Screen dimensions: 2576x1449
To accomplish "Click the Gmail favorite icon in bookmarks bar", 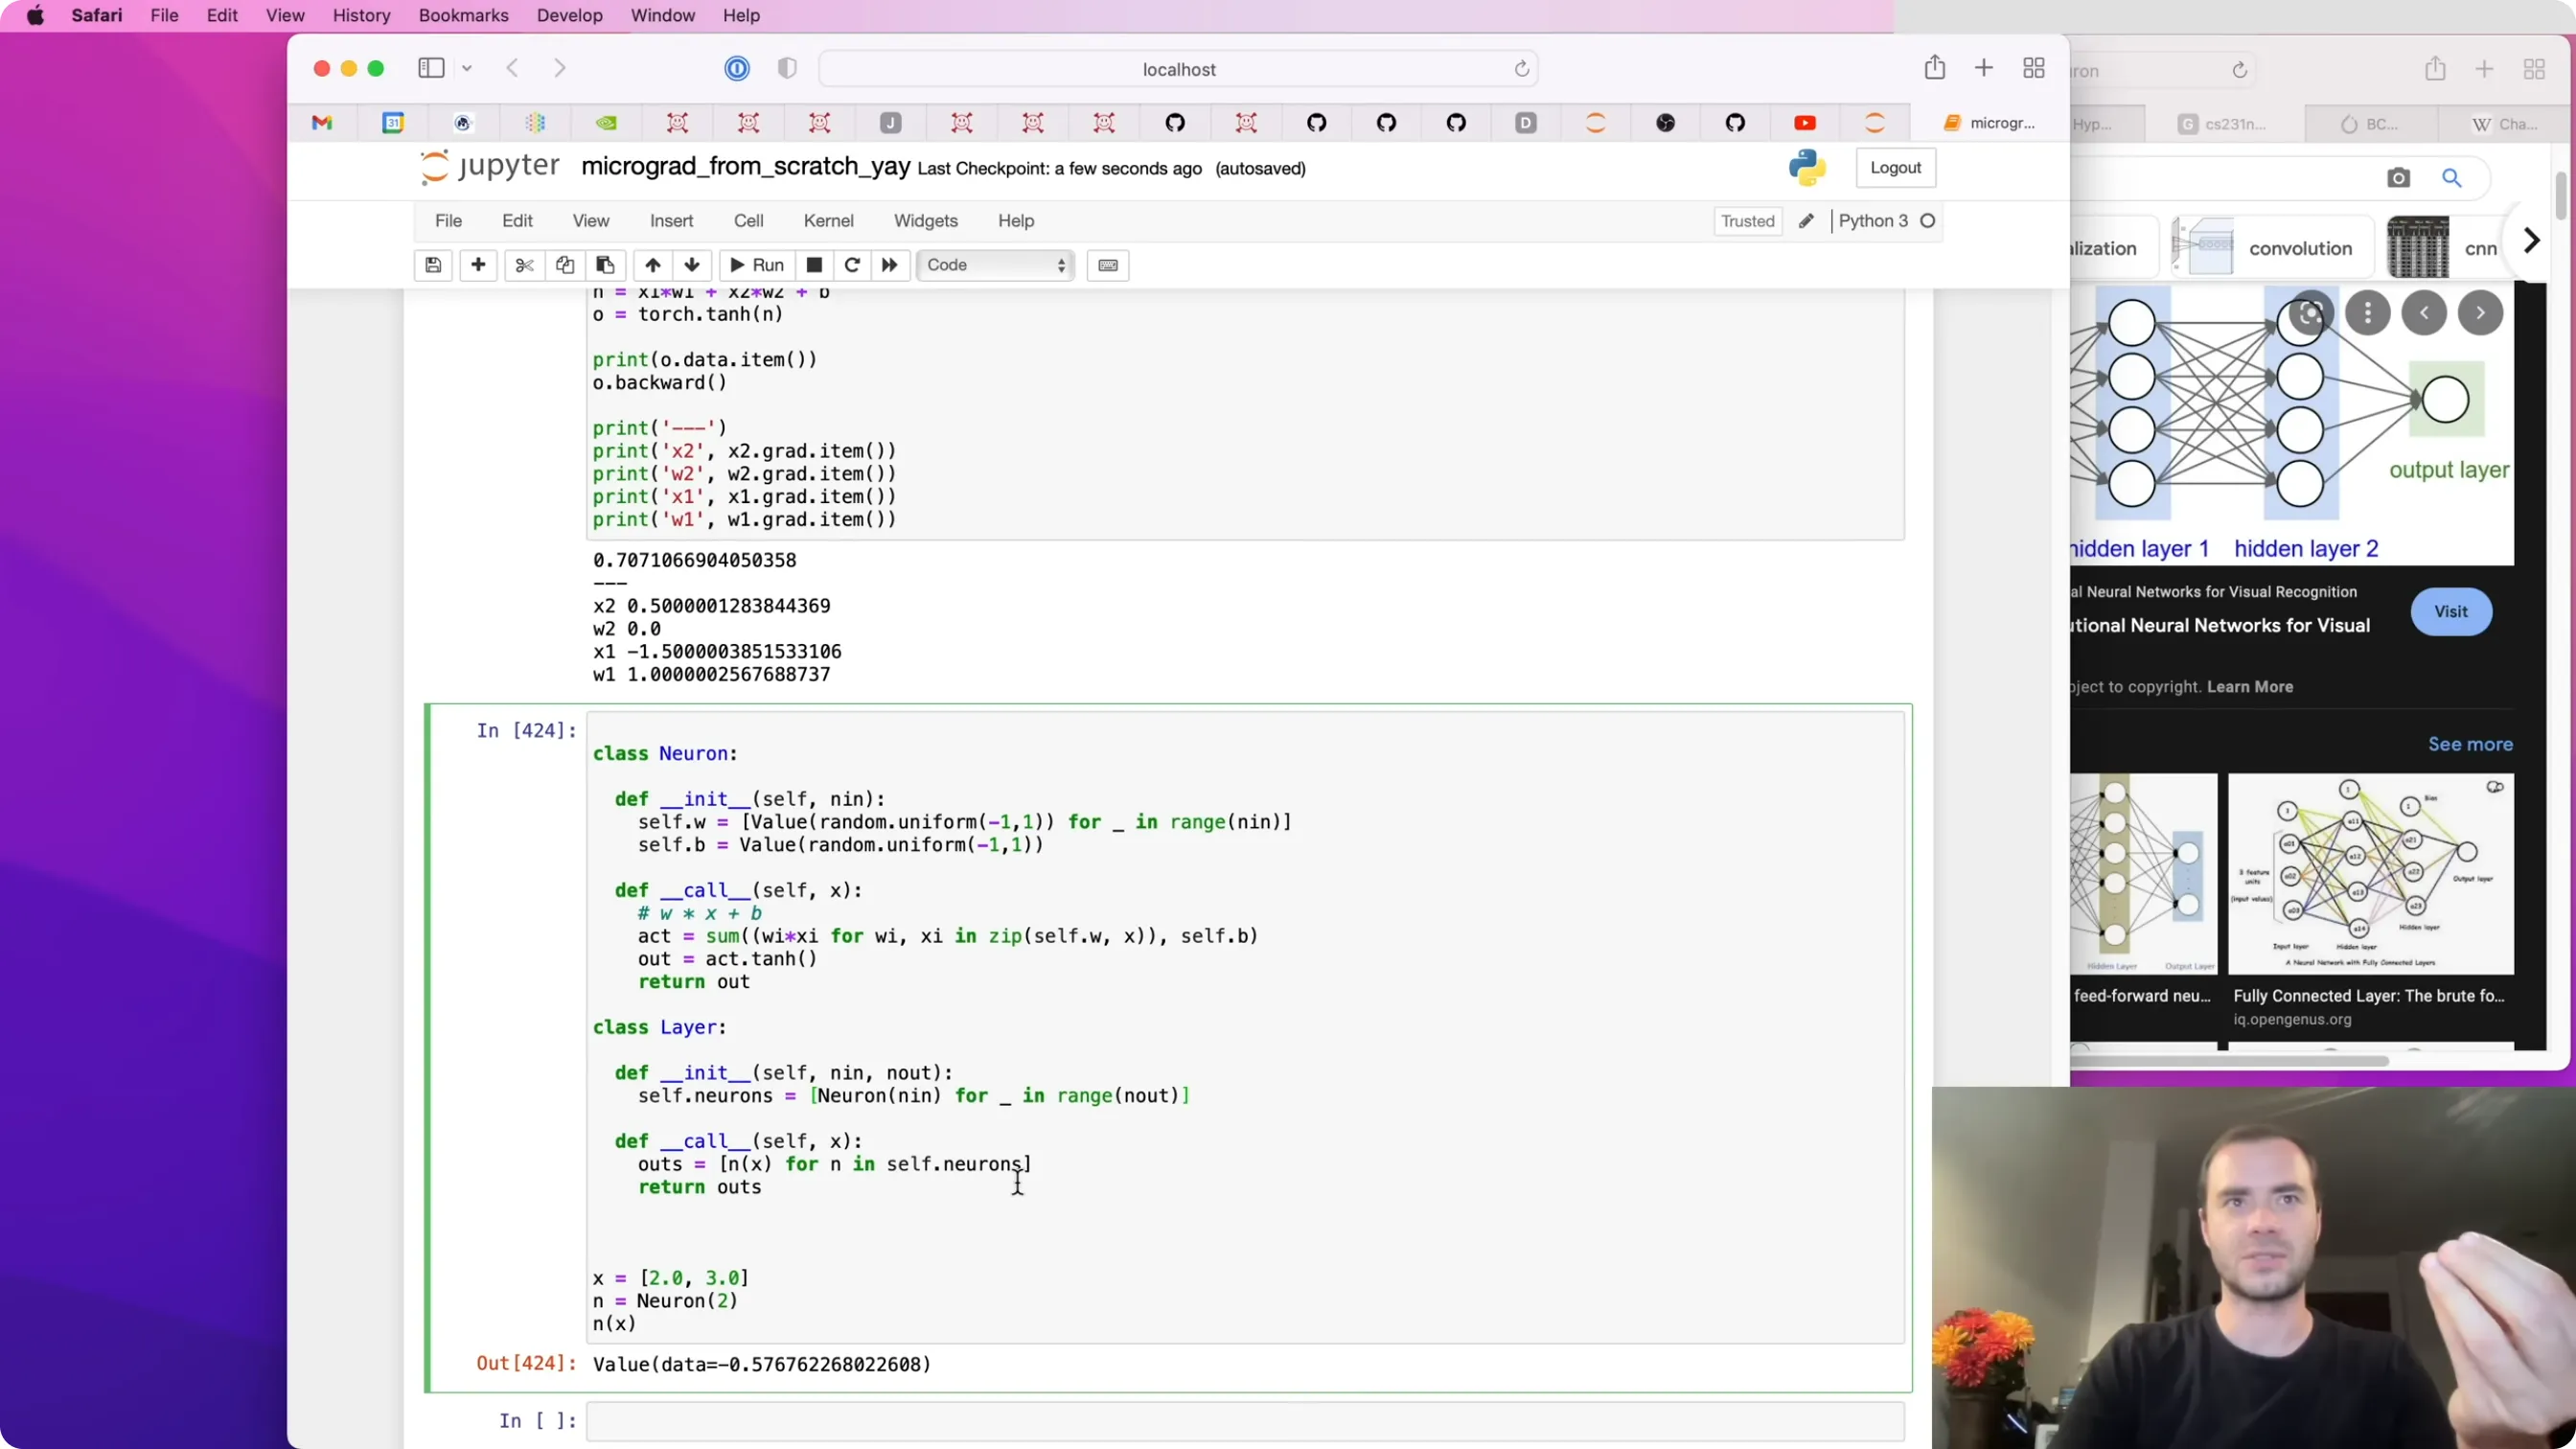I will (x=322, y=123).
